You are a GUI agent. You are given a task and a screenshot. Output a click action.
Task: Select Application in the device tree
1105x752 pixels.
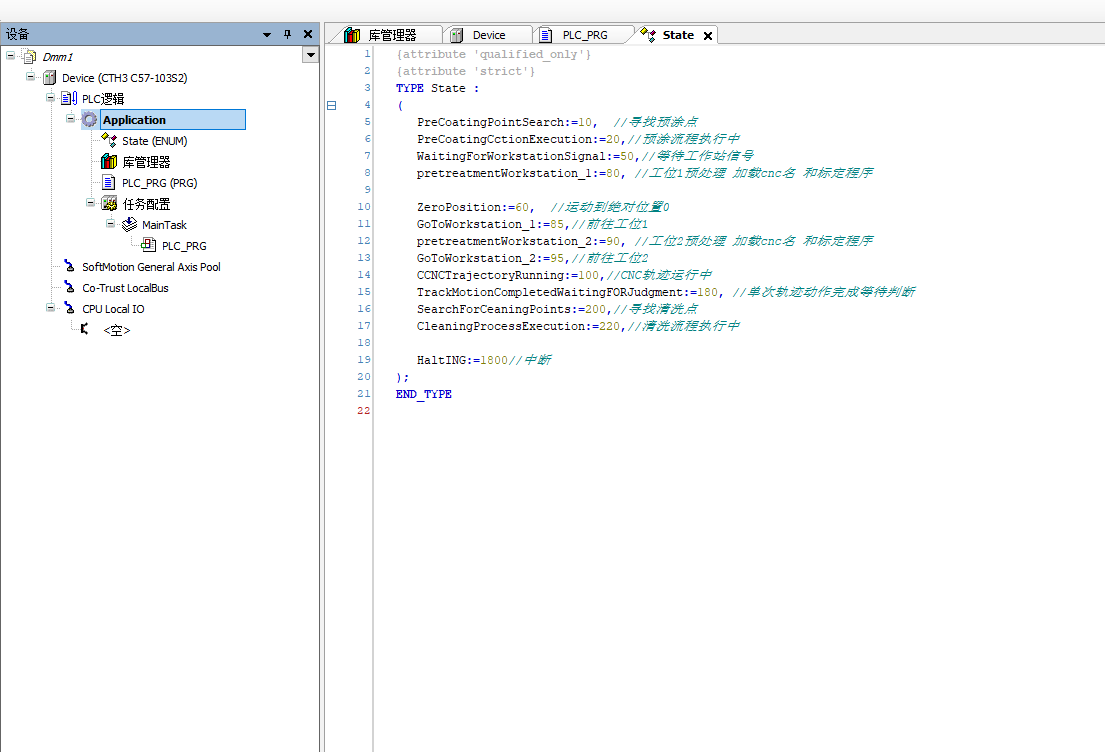click(173, 120)
